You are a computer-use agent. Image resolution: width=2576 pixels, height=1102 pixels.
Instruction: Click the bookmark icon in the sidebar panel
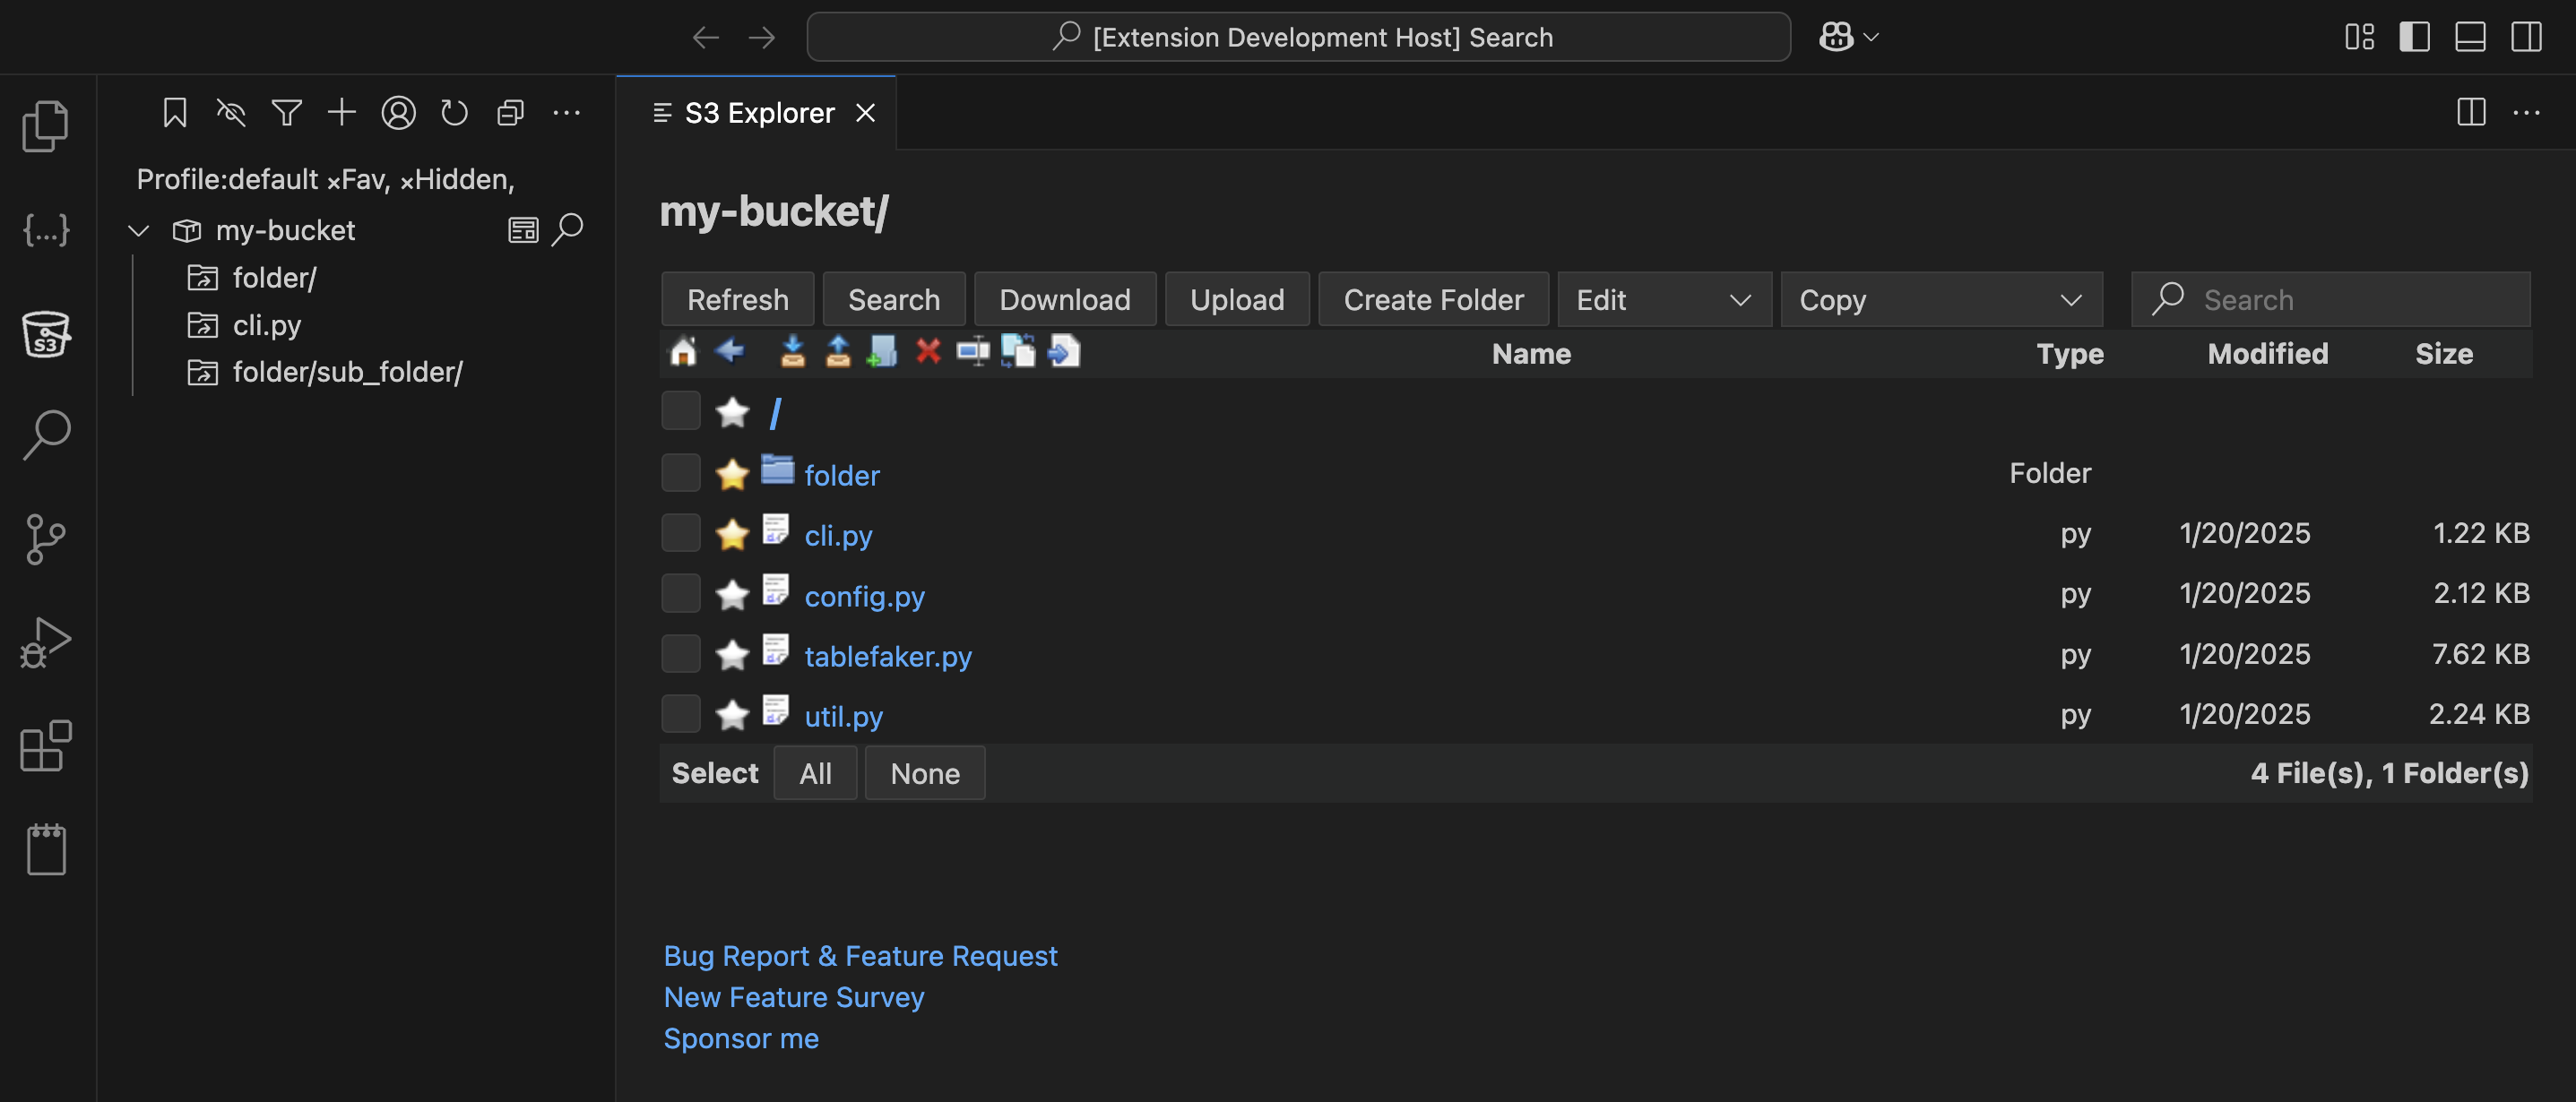[x=175, y=112]
